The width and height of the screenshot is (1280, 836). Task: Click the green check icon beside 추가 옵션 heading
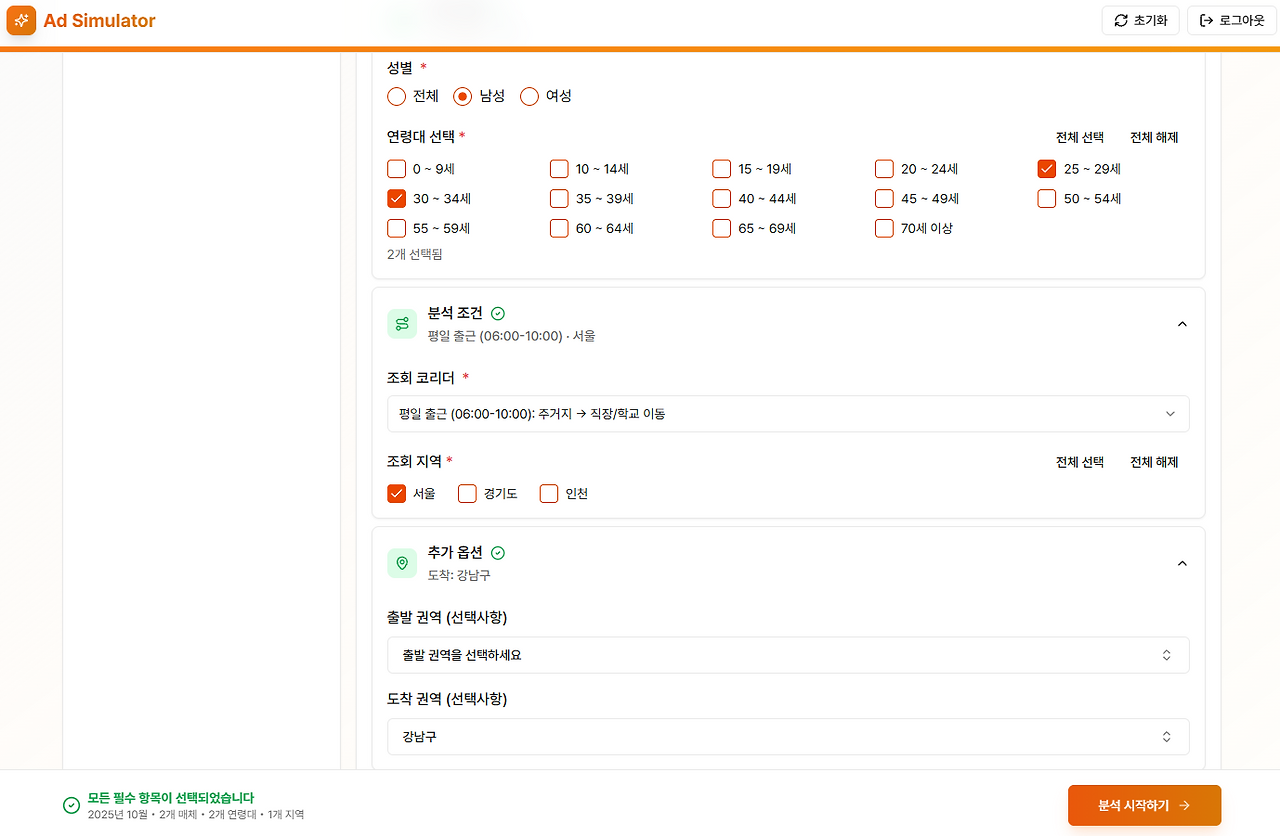(x=498, y=552)
